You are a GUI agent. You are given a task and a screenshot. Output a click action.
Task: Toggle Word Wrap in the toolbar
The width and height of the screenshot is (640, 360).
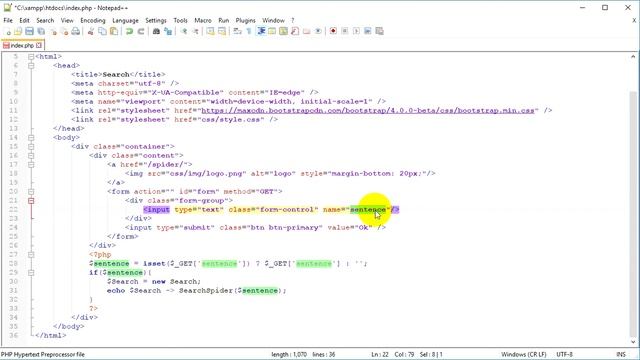(x=238, y=31)
